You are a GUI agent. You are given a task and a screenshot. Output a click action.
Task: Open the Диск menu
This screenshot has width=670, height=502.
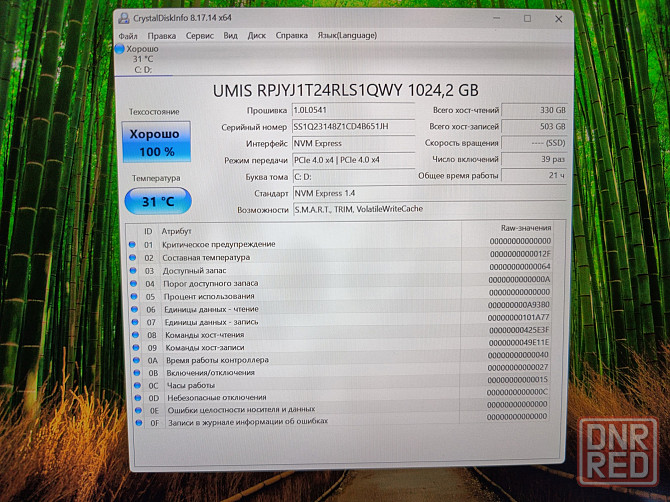click(256, 35)
